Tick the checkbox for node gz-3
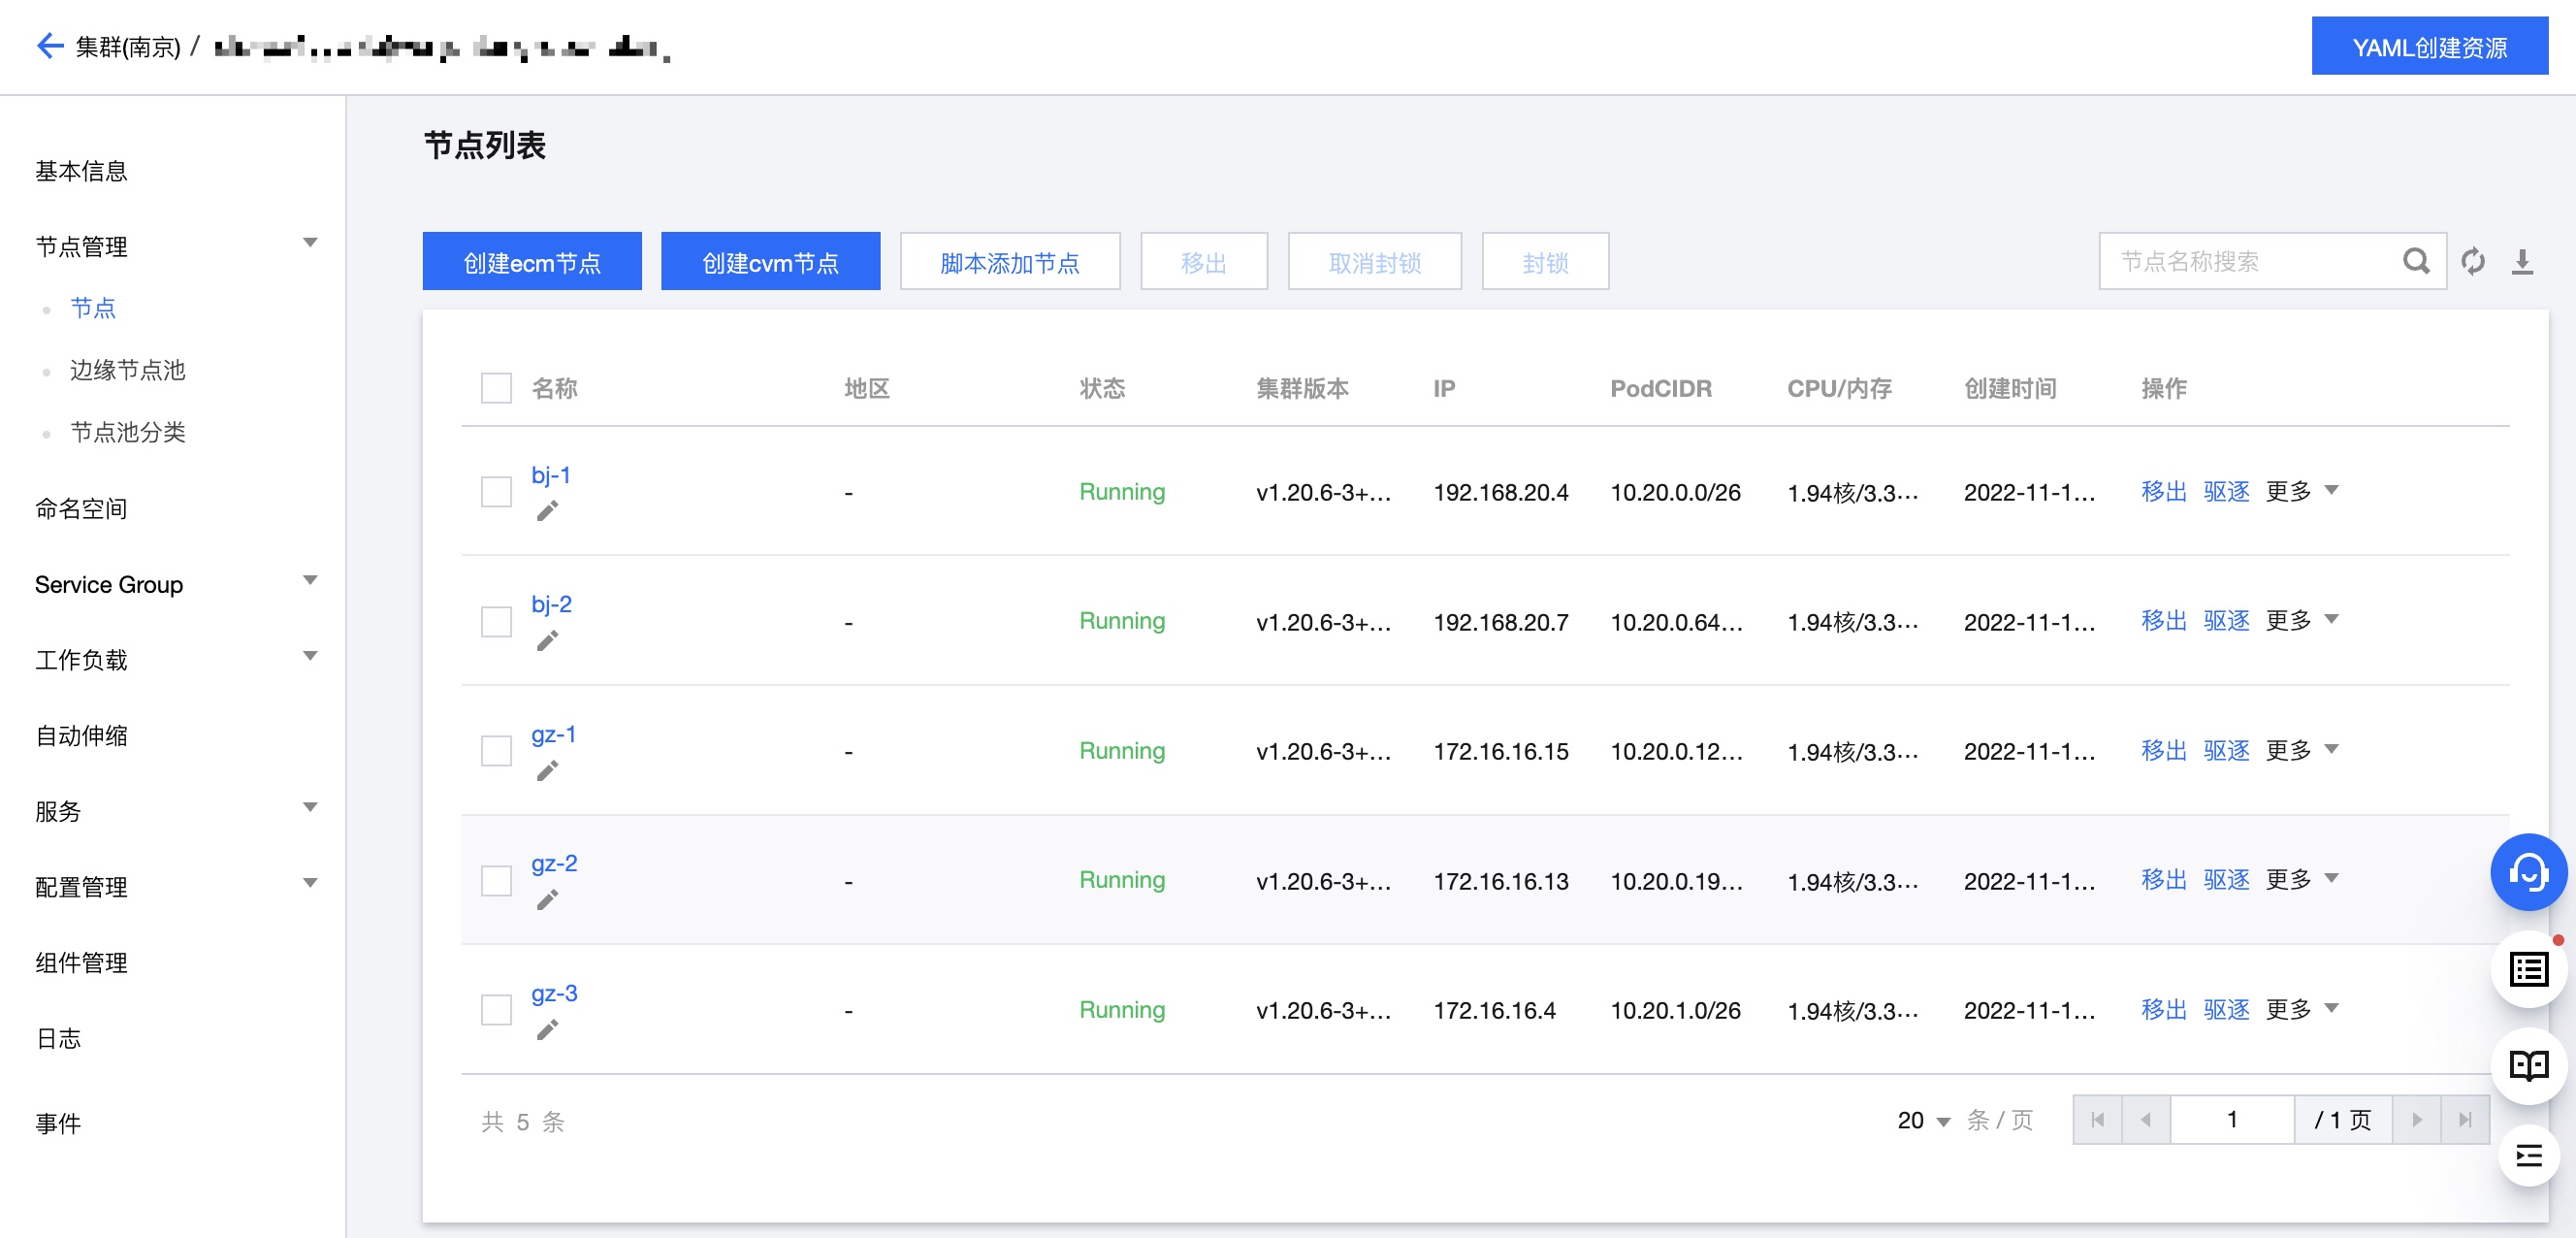Image resolution: width=2576 pixels, height=1238 pixels. click(x=496, y=1010)
